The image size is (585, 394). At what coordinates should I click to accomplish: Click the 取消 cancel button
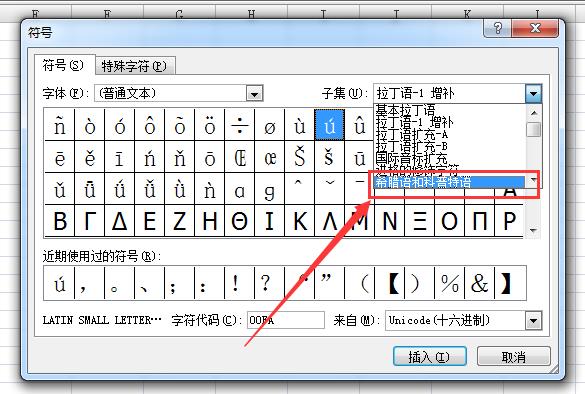[x=513, y=357]
